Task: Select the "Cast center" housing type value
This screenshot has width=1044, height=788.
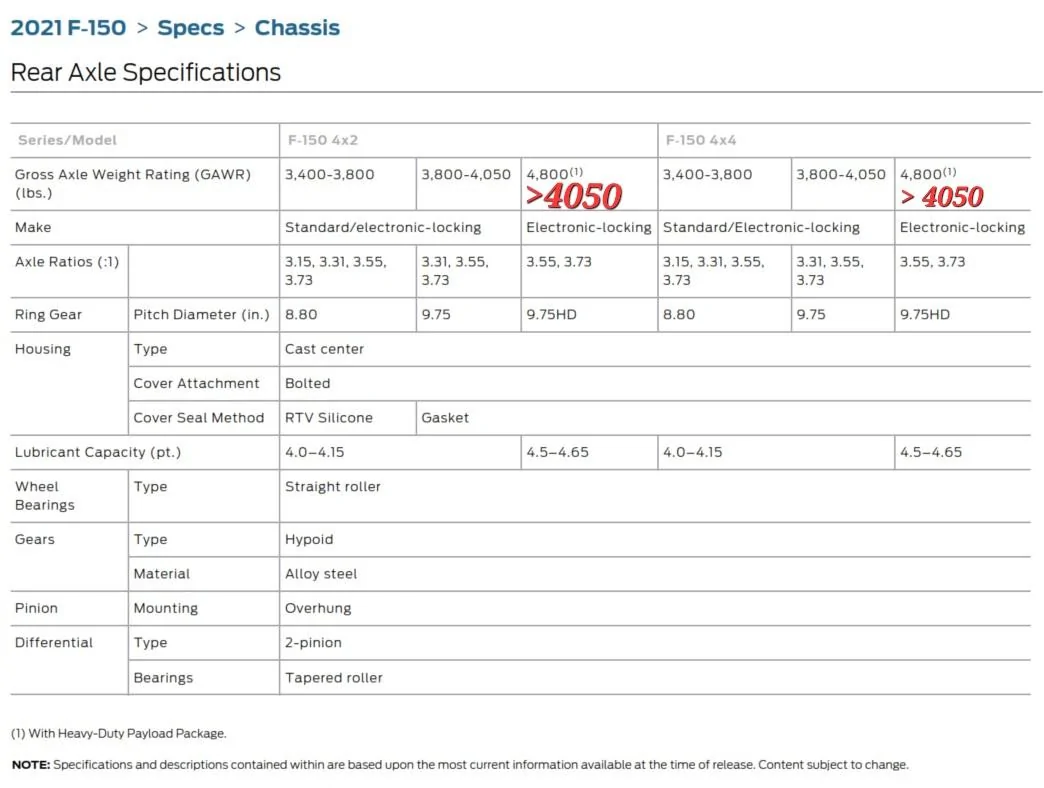Action: click(324, 349)
